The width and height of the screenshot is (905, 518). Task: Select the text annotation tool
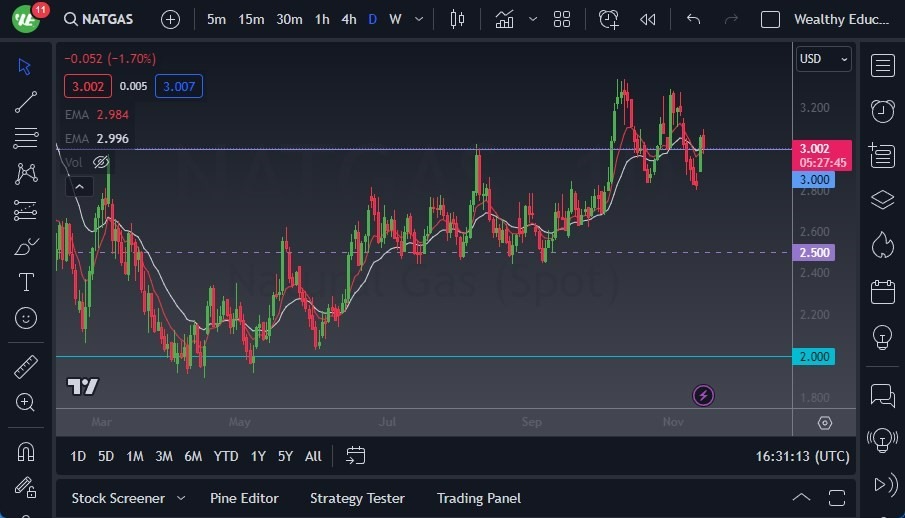26,282
